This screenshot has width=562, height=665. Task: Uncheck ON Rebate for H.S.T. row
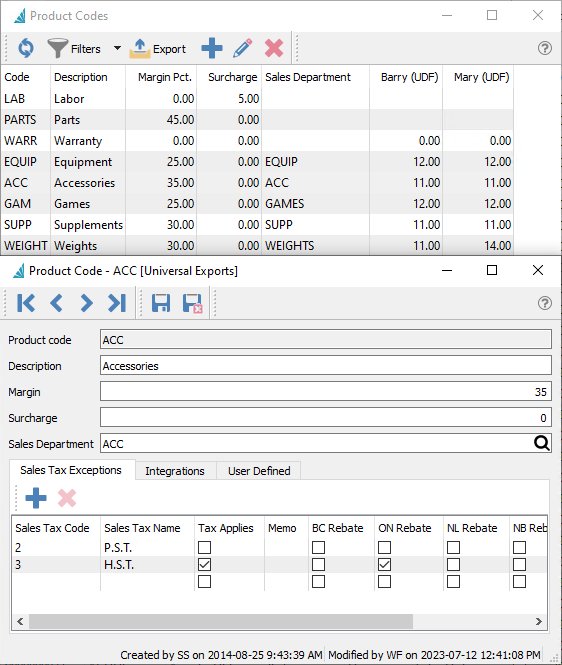pyautogui.click(x=384, y=564)
